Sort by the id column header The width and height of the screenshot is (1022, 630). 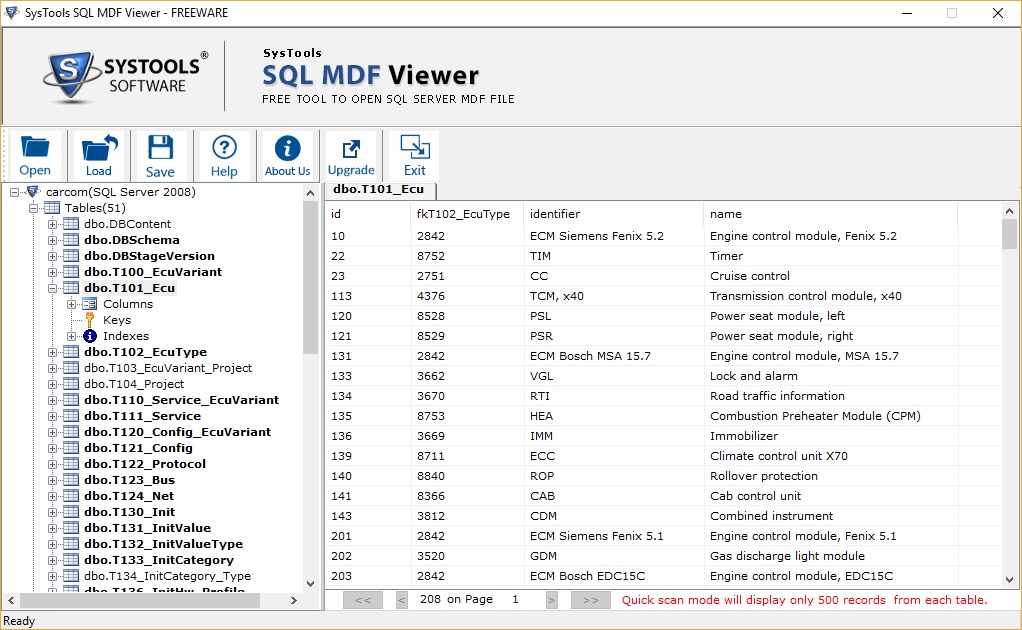[368, 214]
